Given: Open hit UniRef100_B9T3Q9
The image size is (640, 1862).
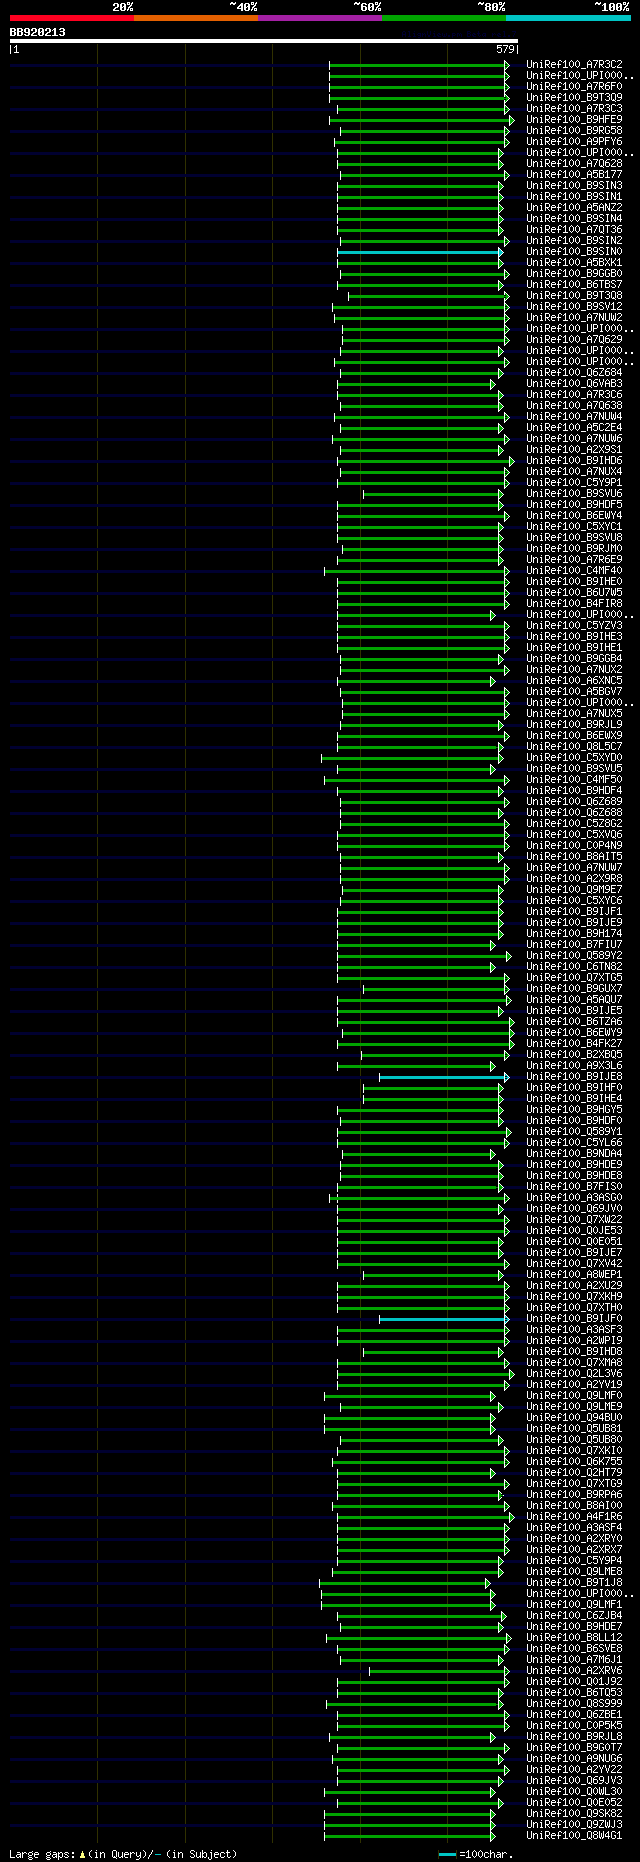Looking at the screenshot, I should [x=574, y=98].
